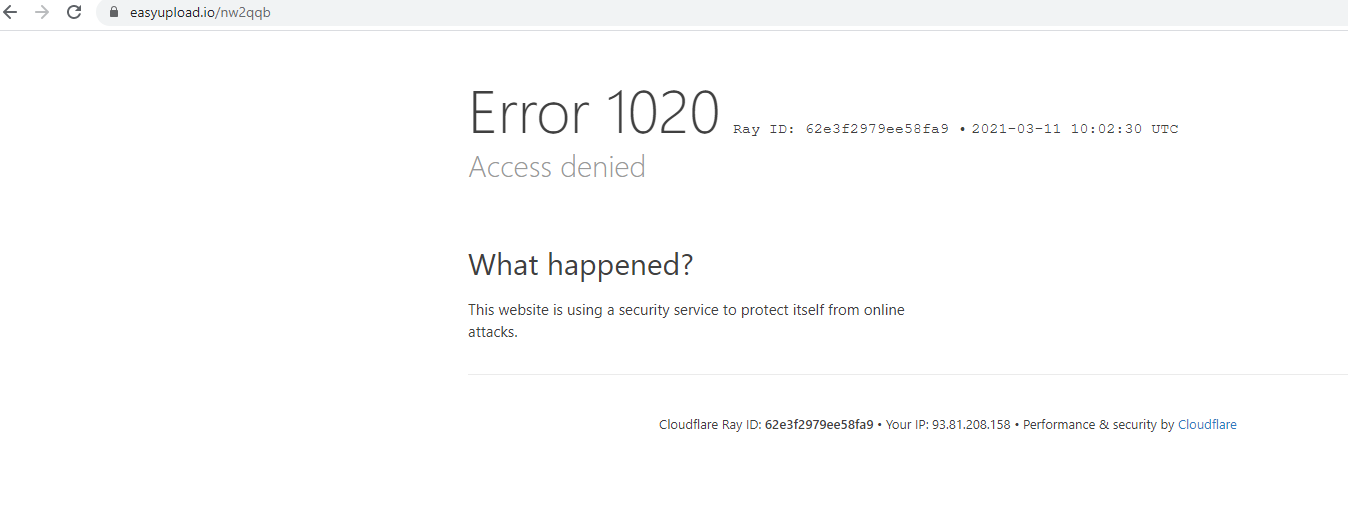The width and height of the screenshot is (1348, 511).
Task: Click the word attacks. in the paragraph
Action: point(493,332)
